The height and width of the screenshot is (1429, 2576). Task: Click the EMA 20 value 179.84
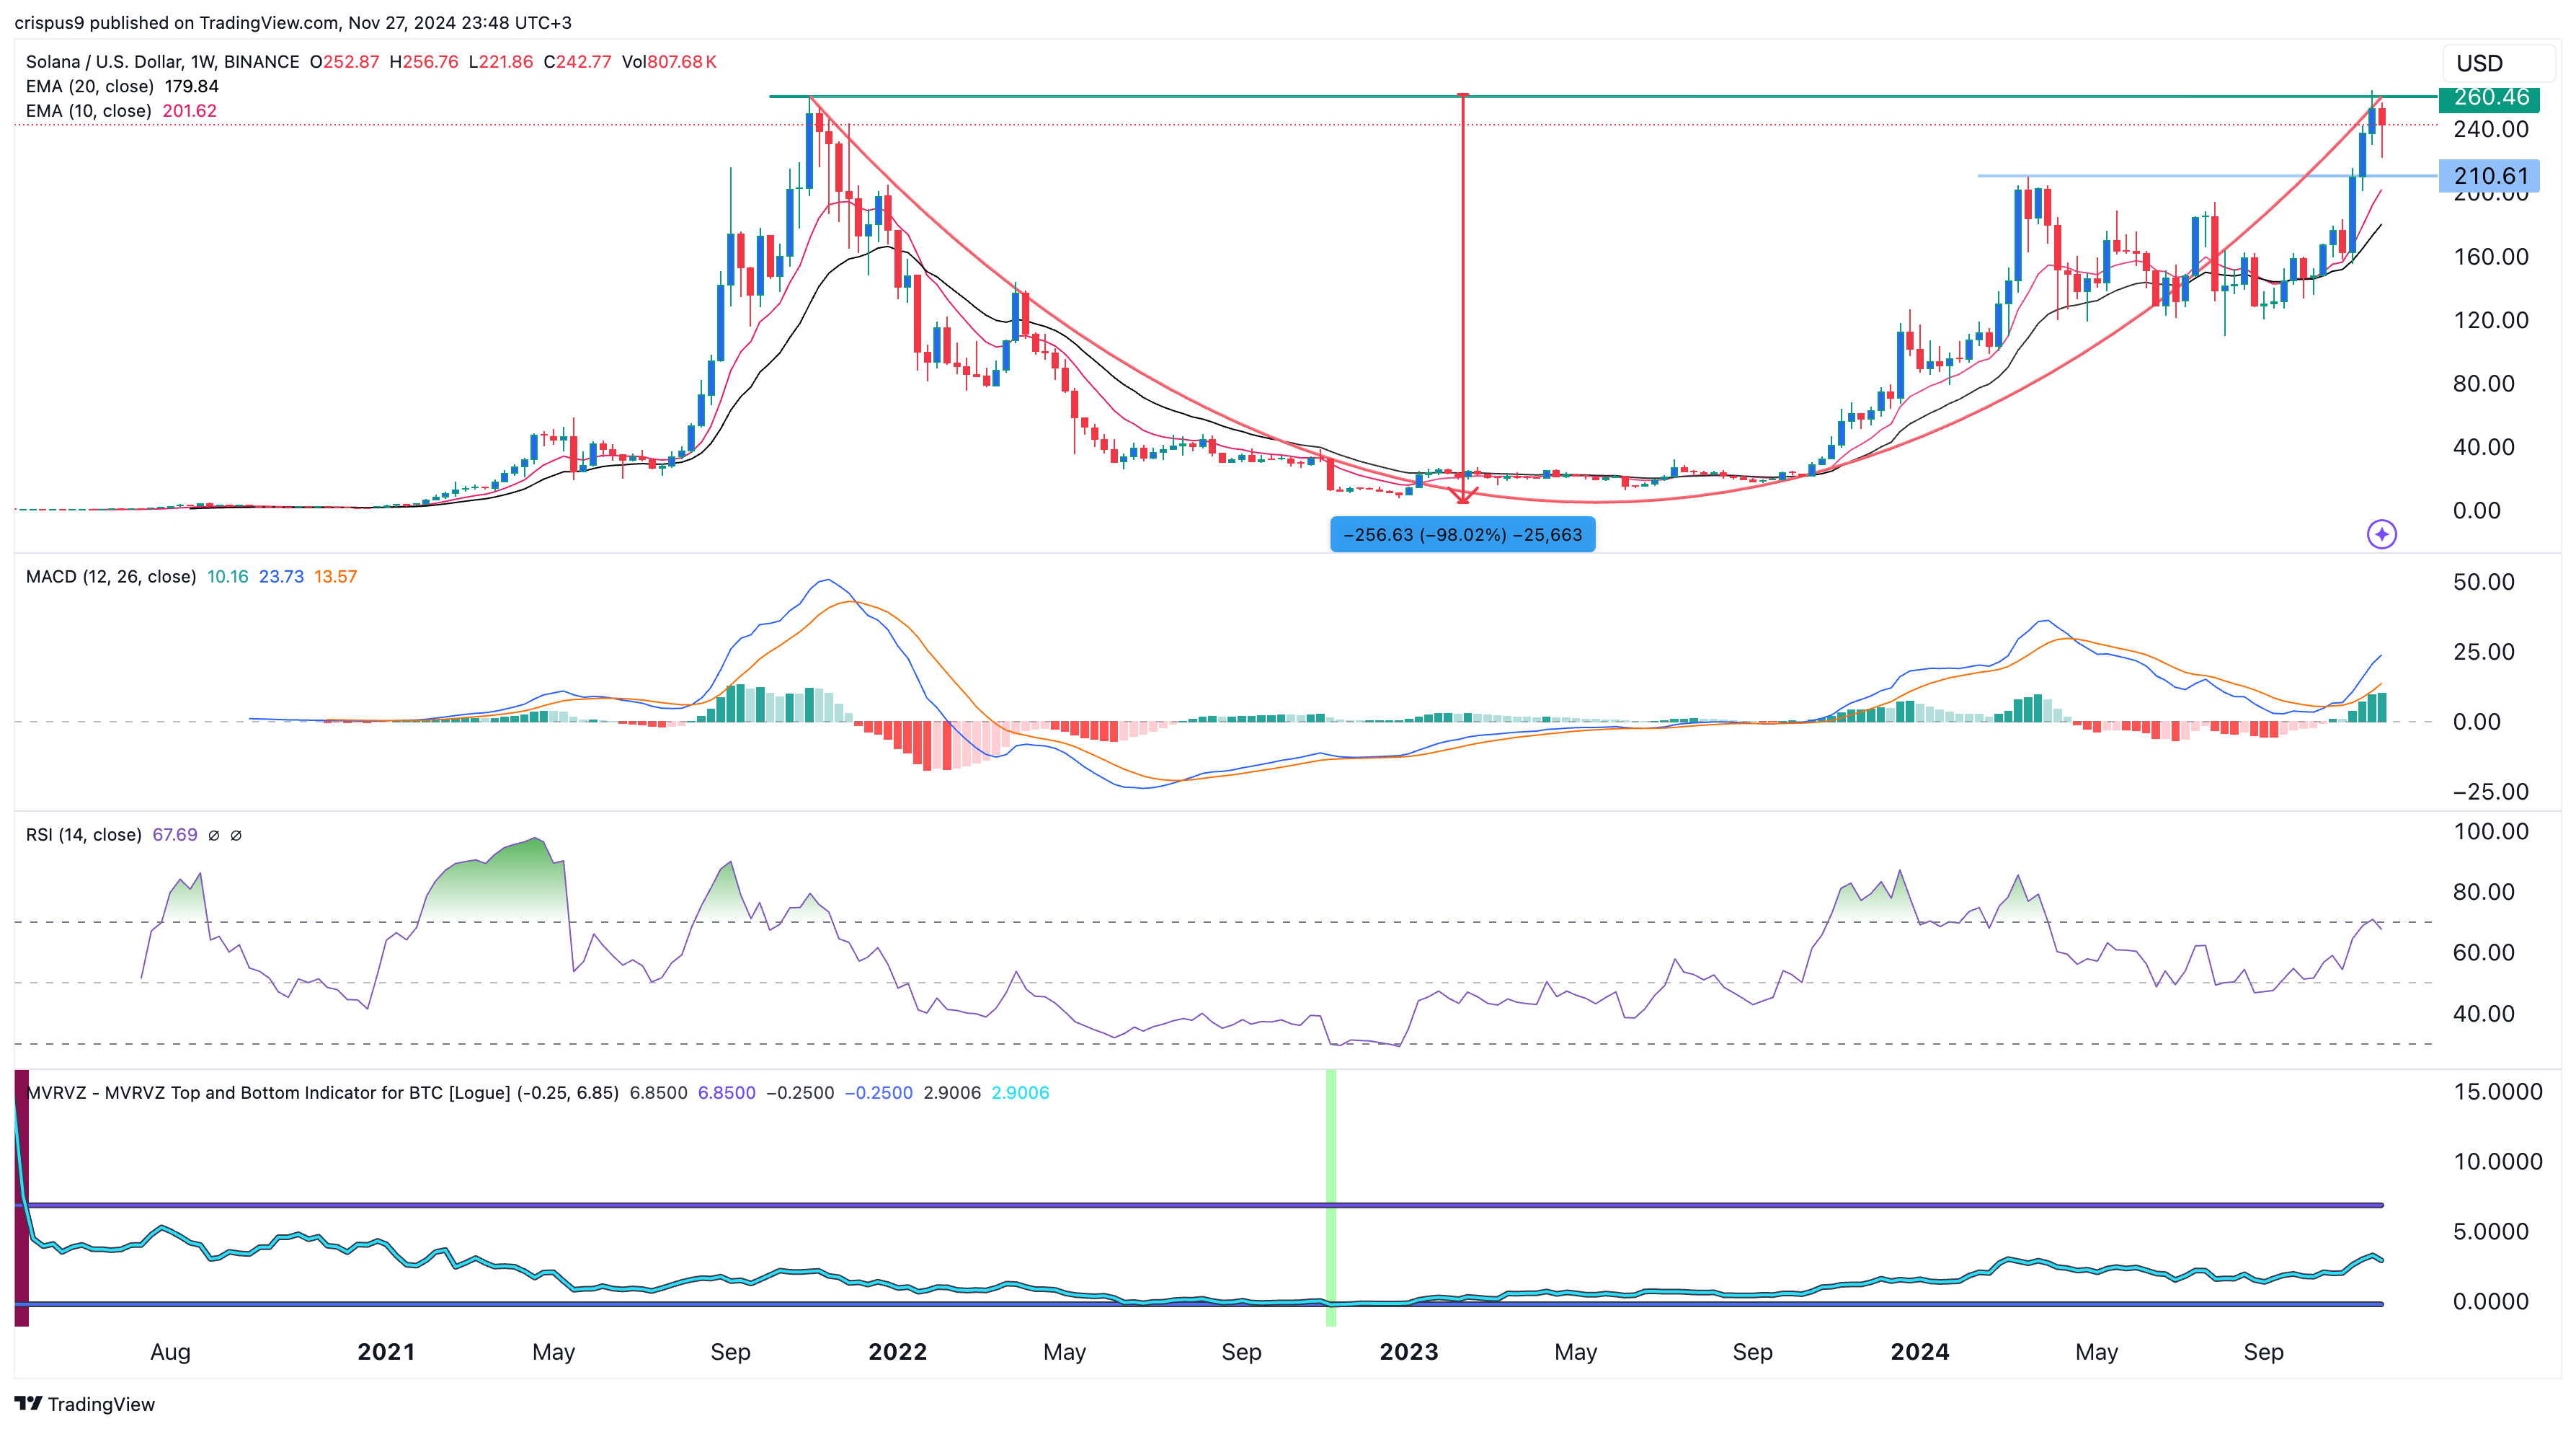pos(191,86)
